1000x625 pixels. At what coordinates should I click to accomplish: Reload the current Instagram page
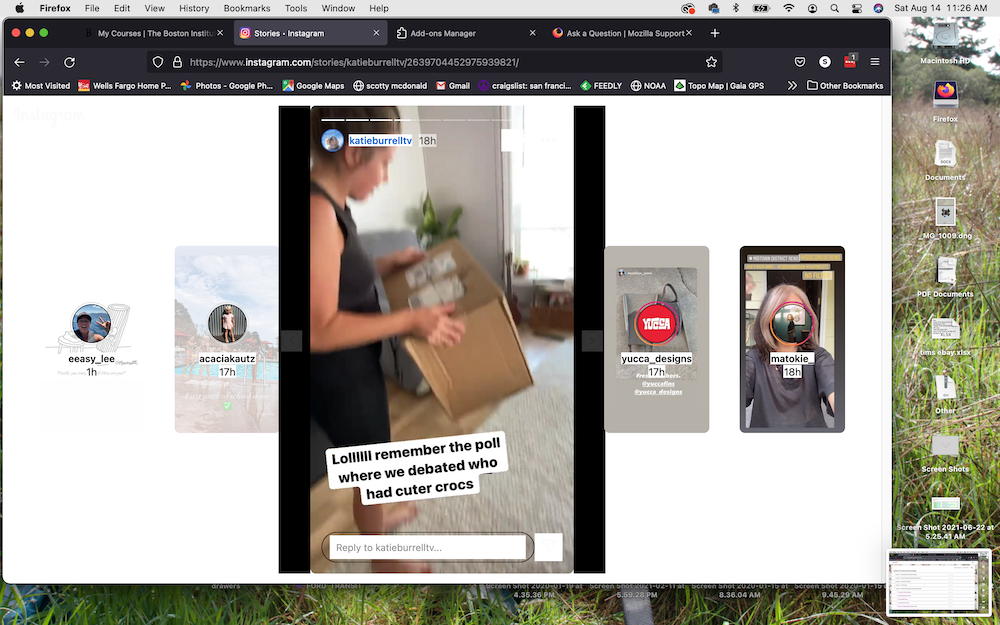[x=70, y=62]
